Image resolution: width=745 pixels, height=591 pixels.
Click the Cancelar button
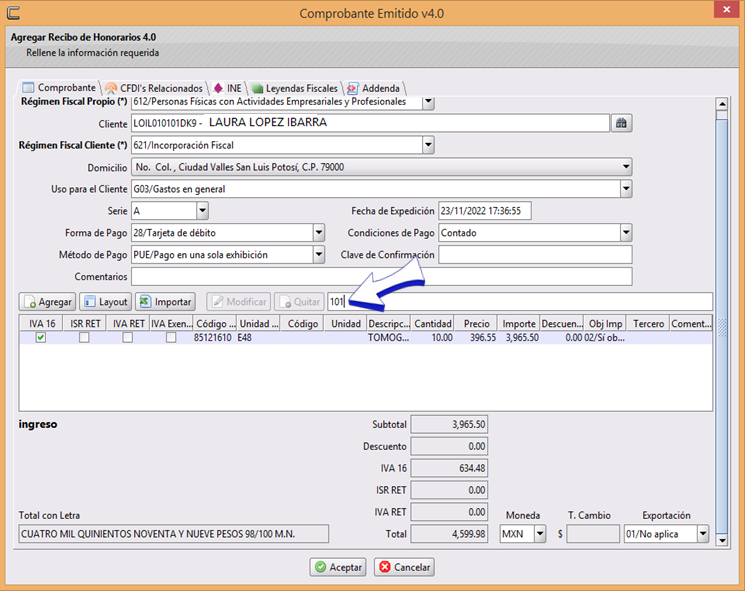click(404, 567)
